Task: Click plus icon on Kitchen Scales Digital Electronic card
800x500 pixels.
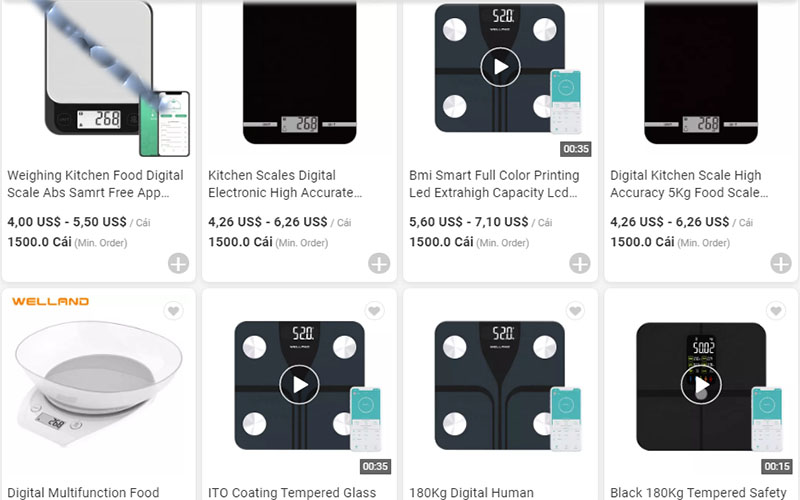Action: (x=379, y=264)
